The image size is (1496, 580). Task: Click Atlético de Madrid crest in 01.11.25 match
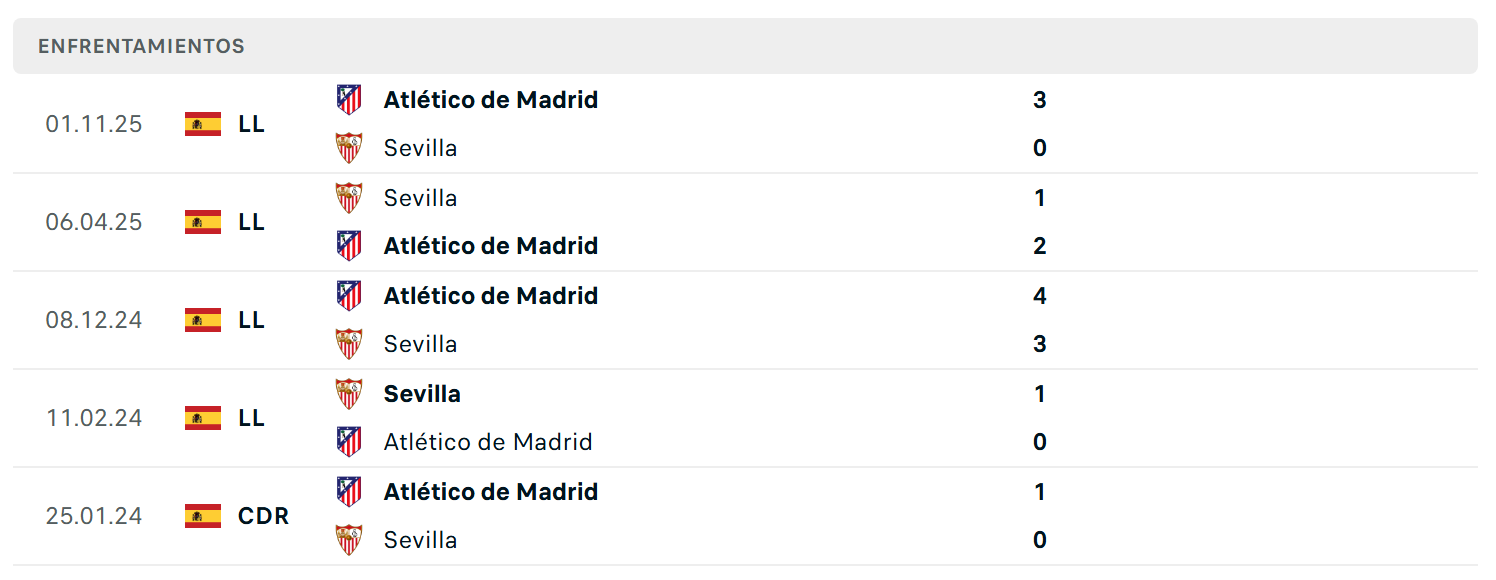tap(348, 99)
